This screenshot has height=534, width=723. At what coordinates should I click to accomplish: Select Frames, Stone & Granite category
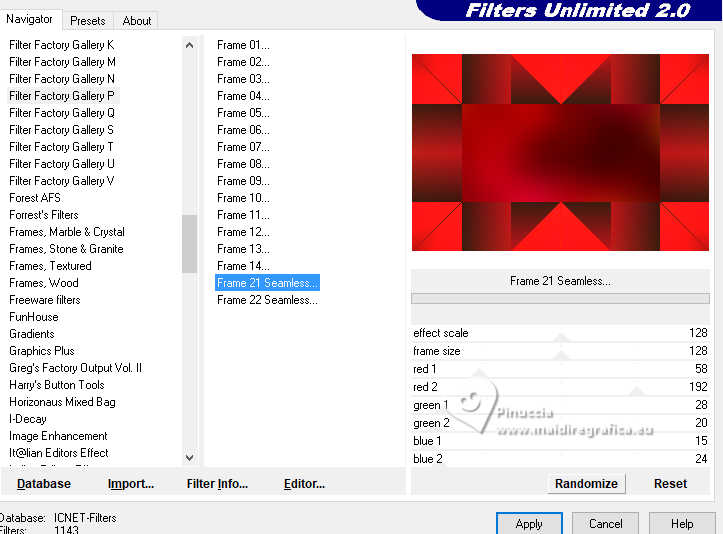click(x=66, y=249)
